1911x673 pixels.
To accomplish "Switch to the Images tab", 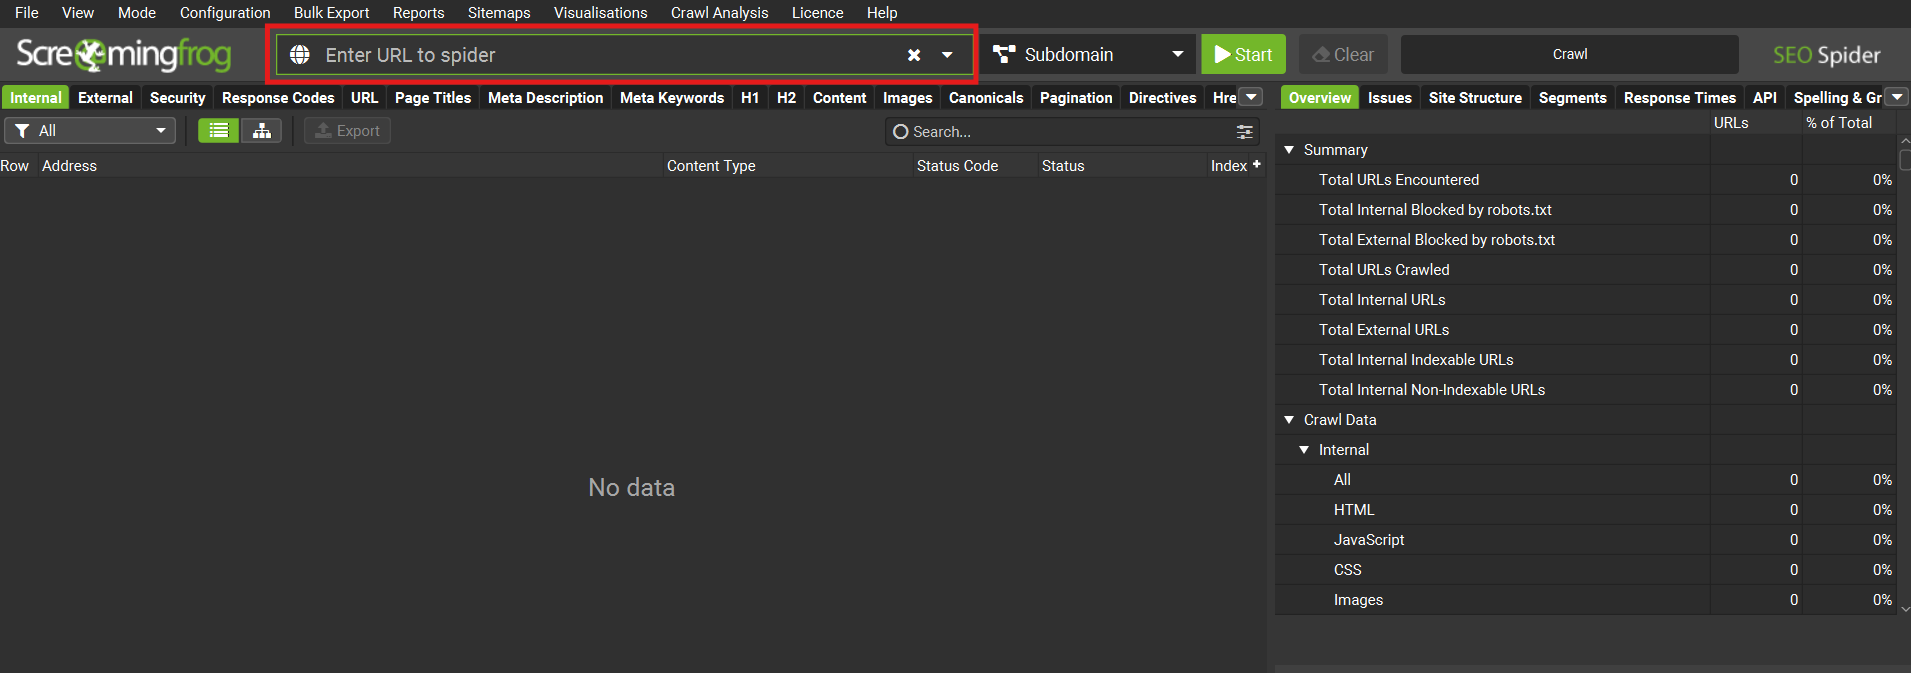I will pos(907,98).
